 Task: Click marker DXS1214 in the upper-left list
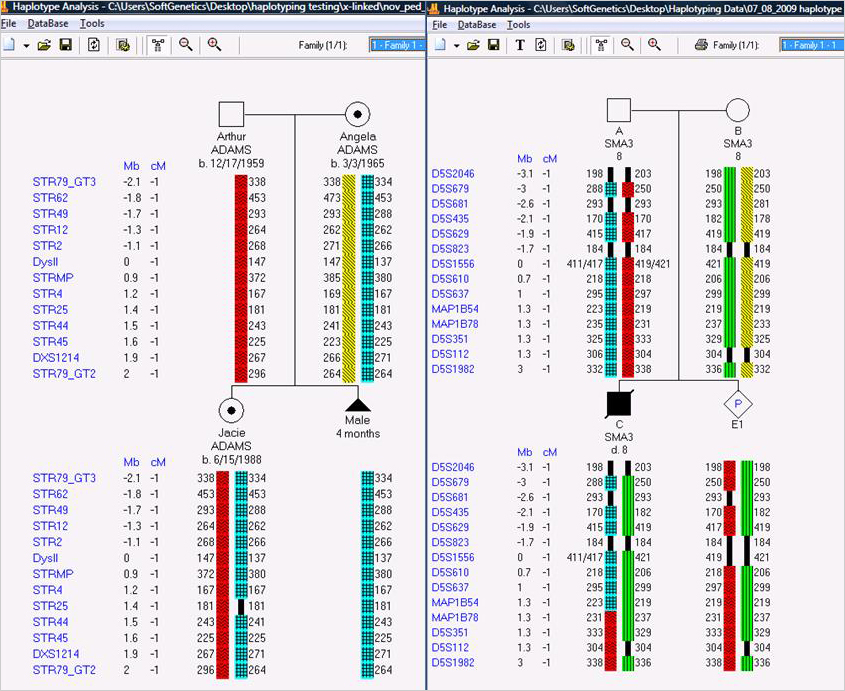(x=56, y=358)
